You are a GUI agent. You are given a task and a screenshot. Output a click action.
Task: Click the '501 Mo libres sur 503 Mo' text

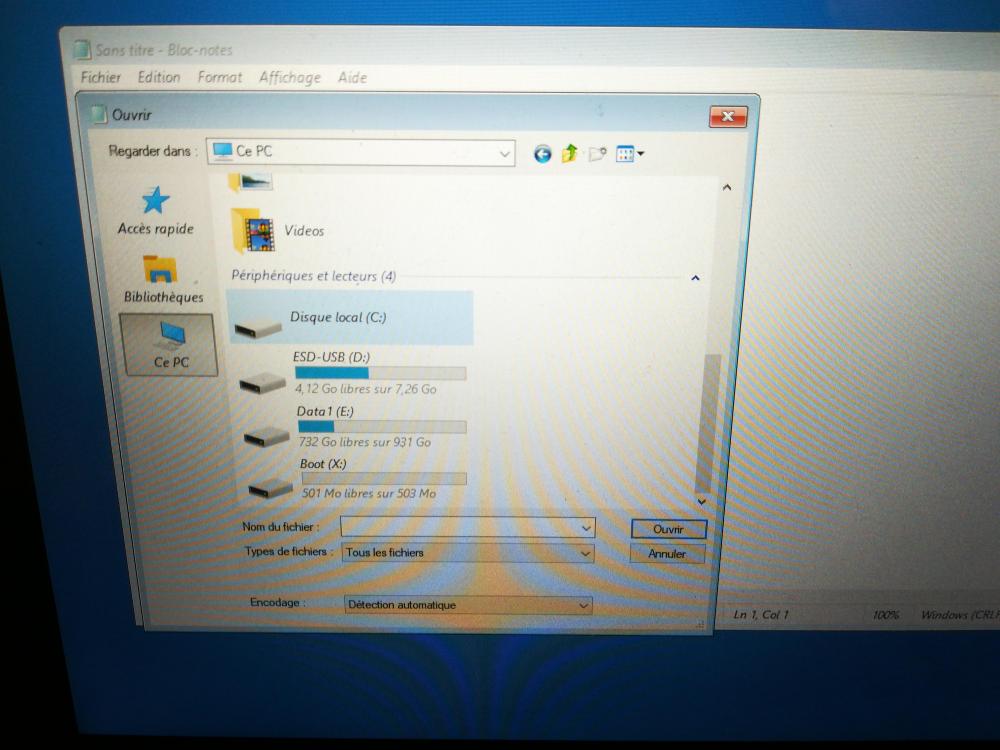pos(369,493)
